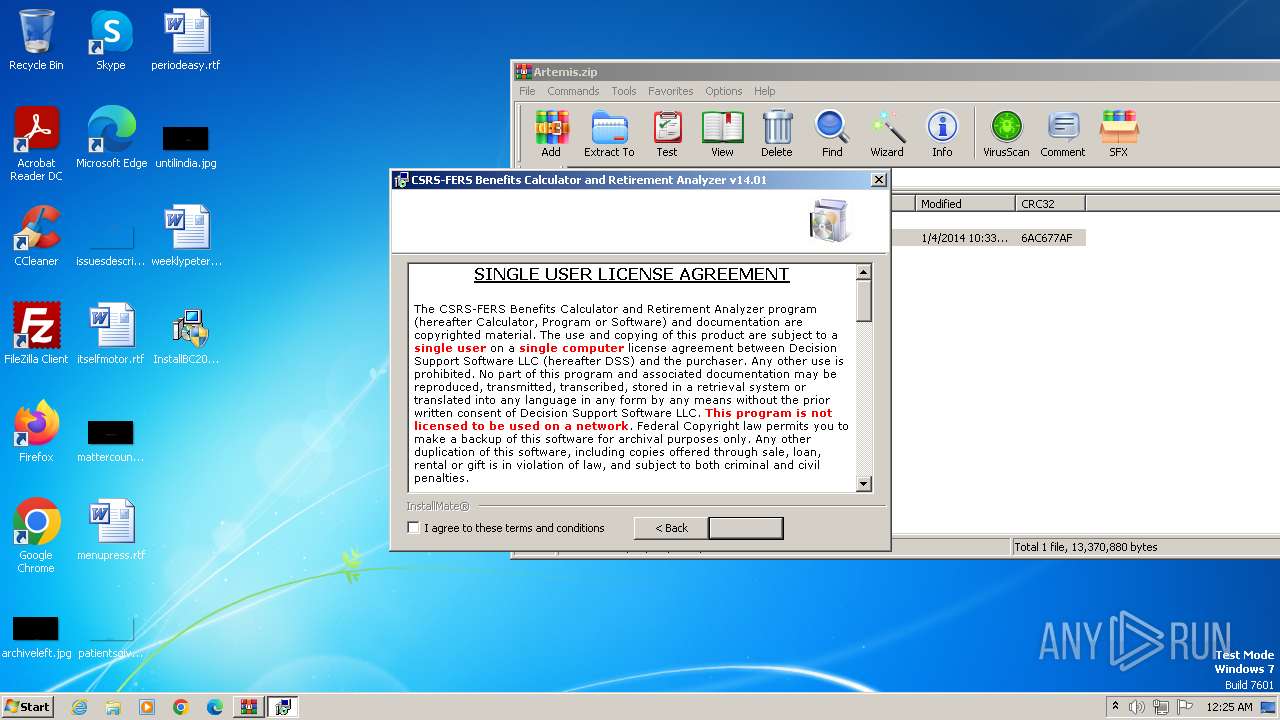Click the CRC32 column header

(1050, 203)
